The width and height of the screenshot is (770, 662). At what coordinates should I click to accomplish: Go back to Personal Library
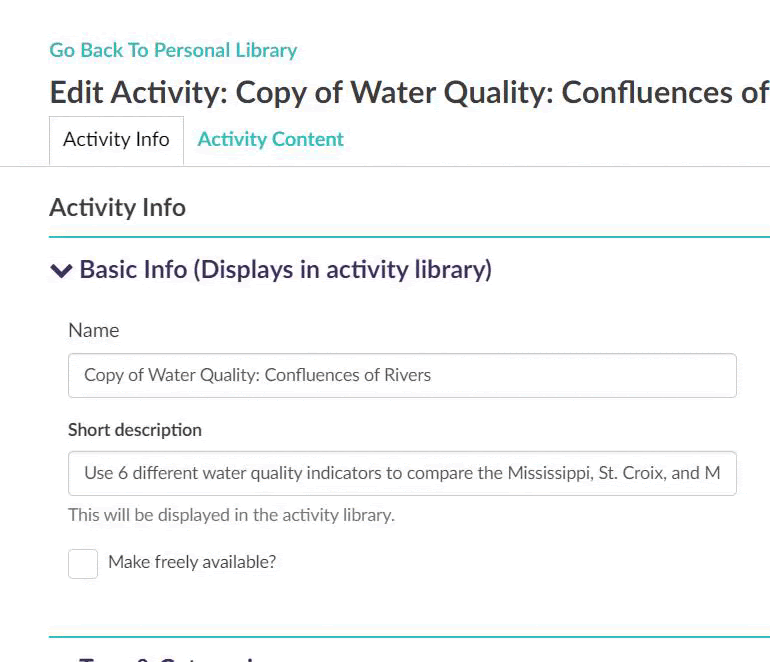(173, 50)
